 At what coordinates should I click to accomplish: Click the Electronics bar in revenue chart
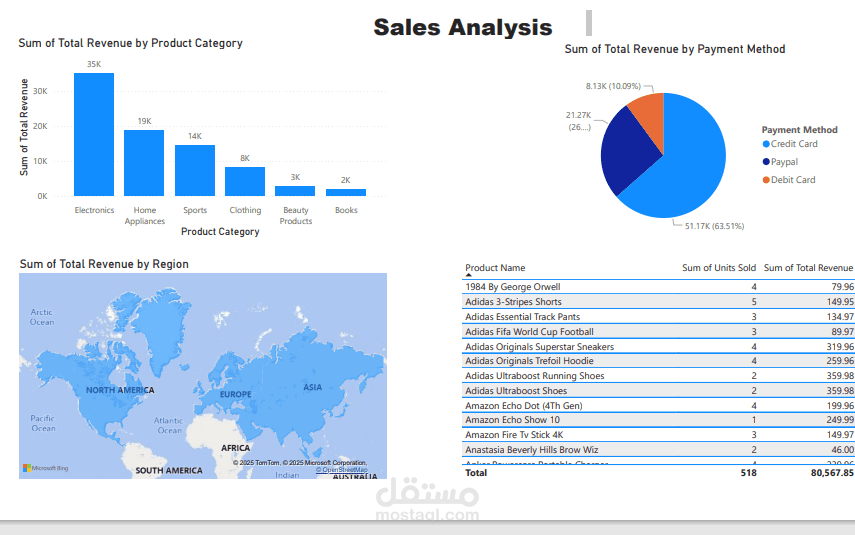coord(94,134)
